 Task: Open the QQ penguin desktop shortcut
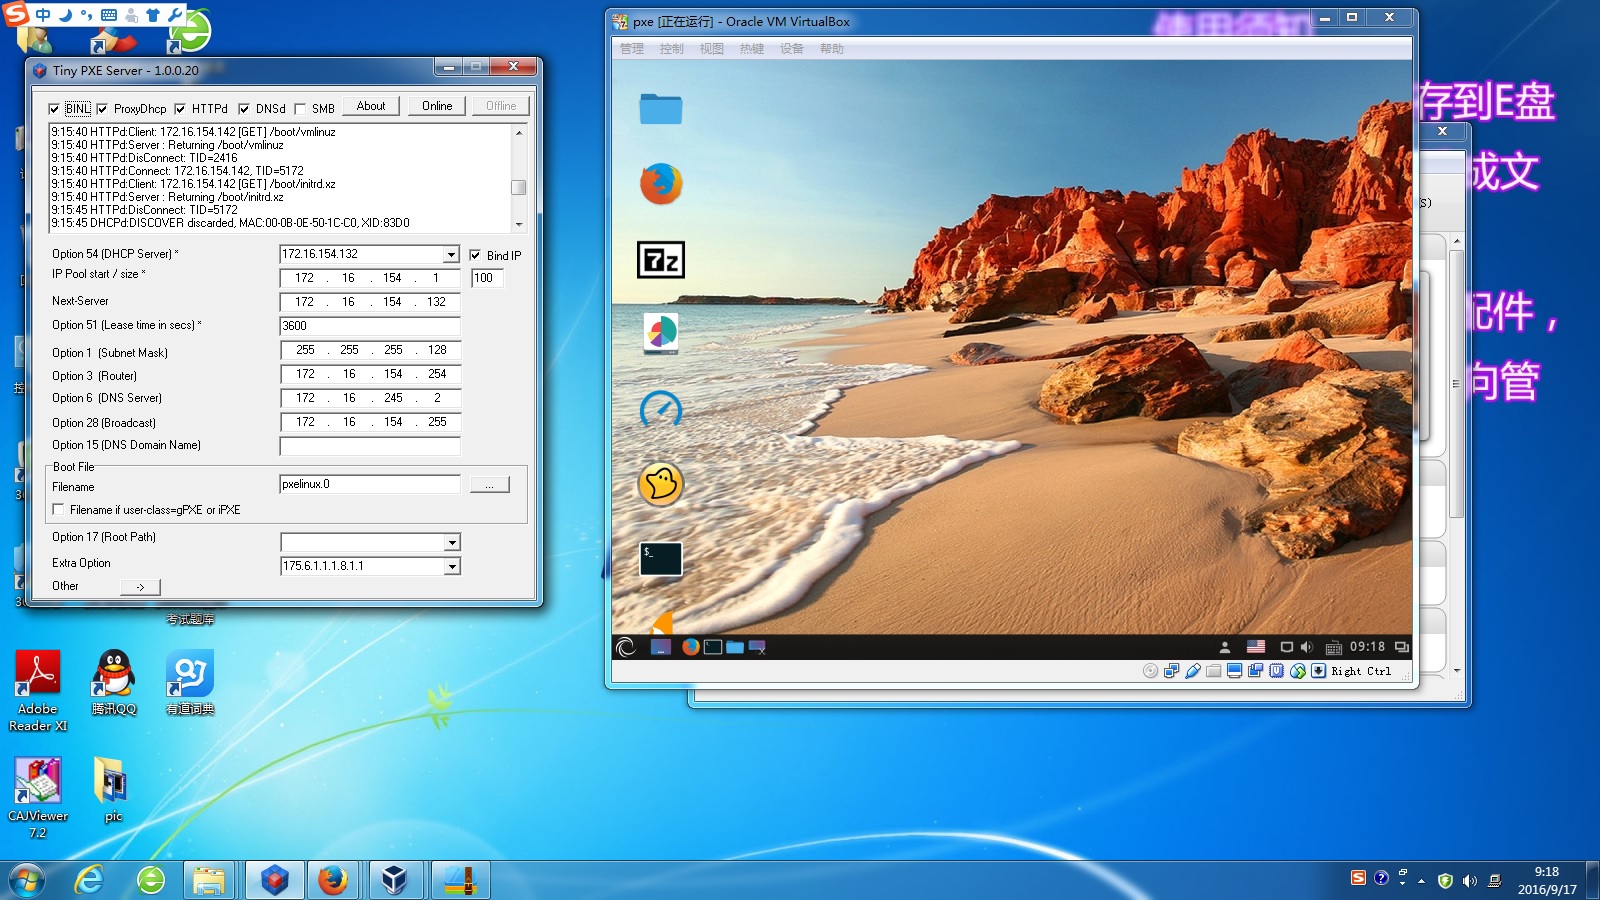(x=114, y=683)
